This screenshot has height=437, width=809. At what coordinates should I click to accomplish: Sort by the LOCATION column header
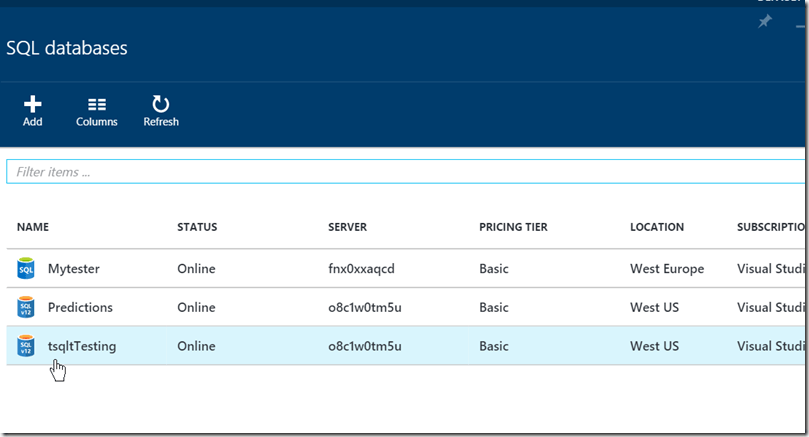657,227
